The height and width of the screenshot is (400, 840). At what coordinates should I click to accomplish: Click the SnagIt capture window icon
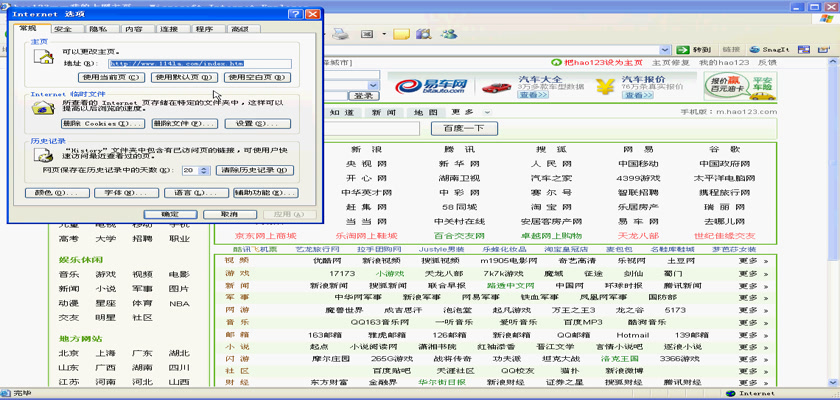804,50
